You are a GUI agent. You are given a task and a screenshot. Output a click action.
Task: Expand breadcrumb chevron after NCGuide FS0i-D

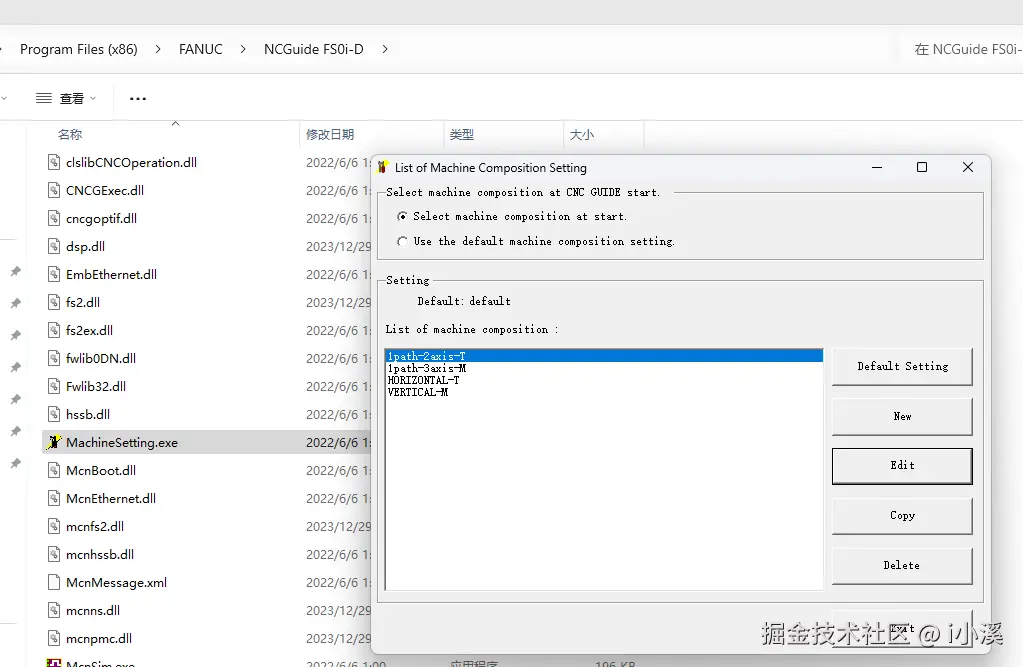[x=385, y=50]
